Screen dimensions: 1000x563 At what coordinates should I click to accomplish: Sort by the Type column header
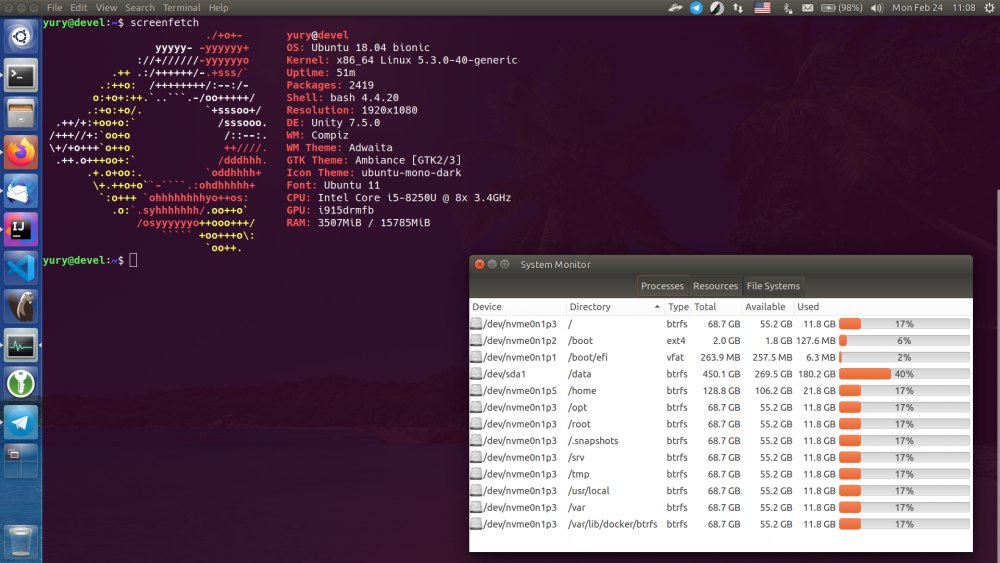[x=678, y=307]
